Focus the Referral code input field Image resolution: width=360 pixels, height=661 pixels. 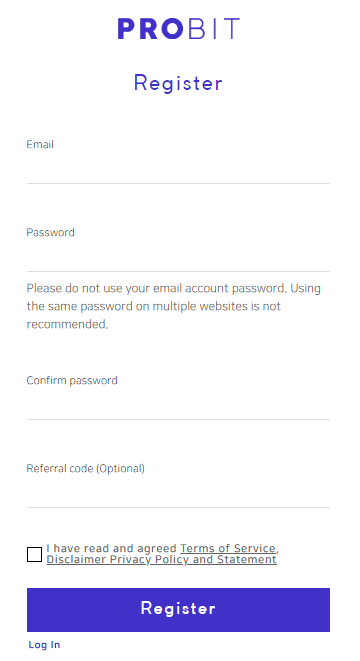point(178,495)
